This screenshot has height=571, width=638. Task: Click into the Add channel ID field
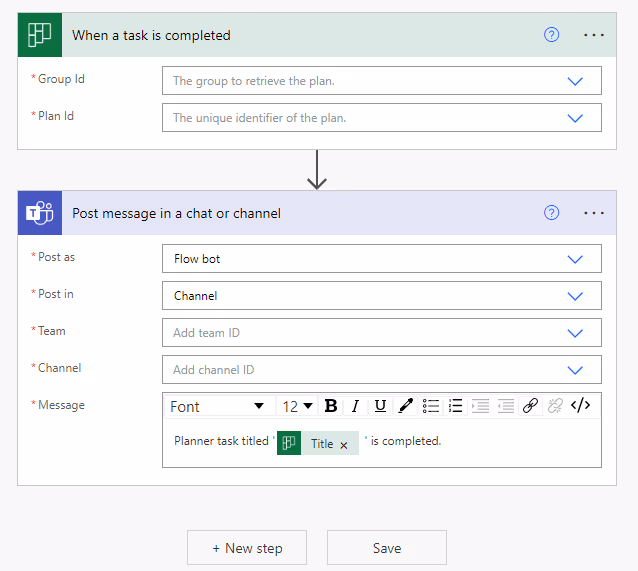click(x=382, y=370)
